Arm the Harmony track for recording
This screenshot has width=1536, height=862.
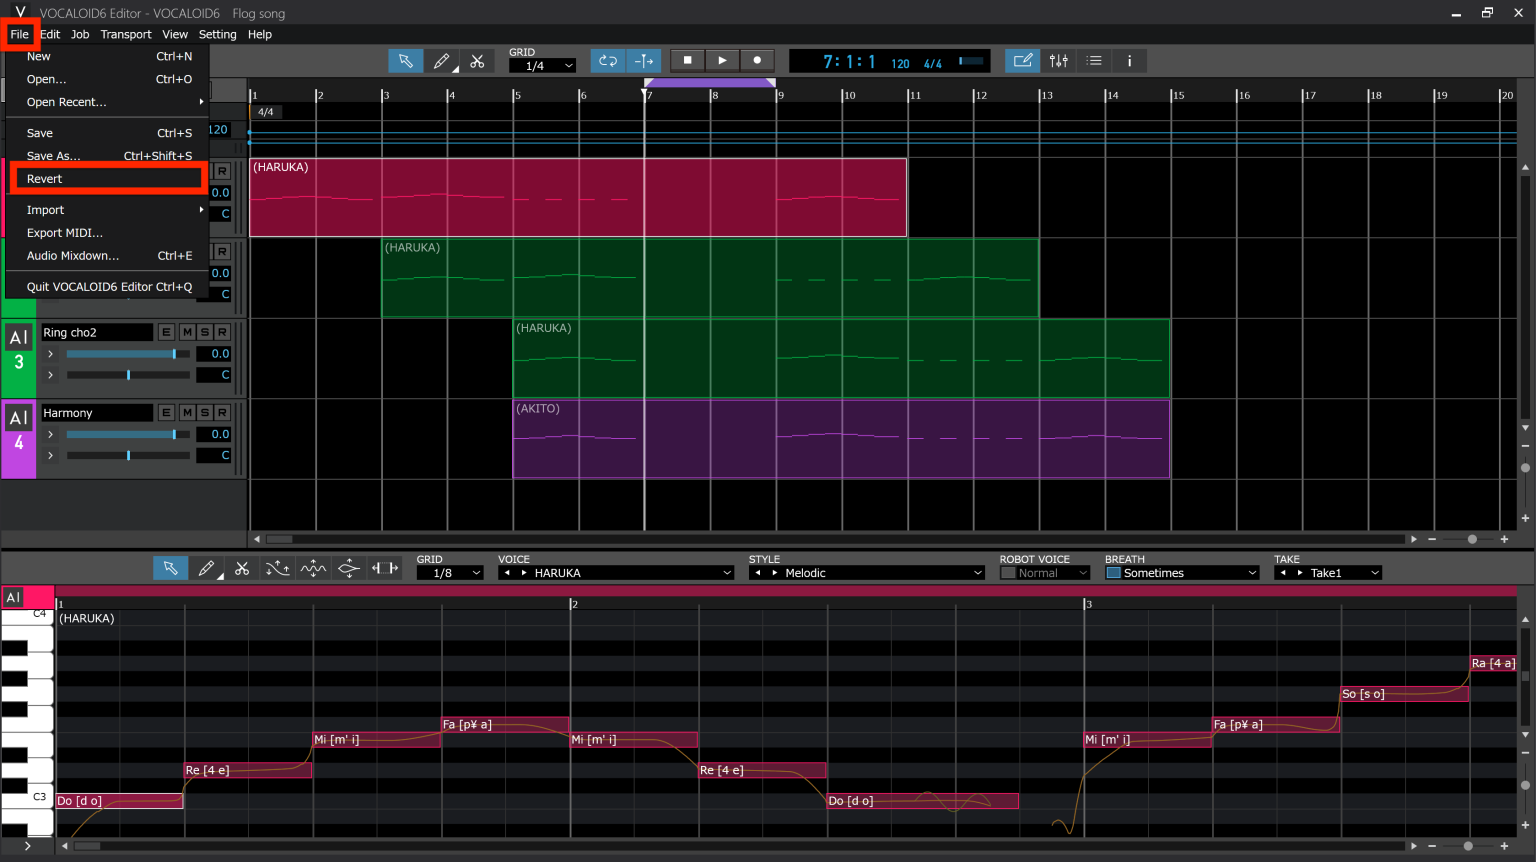coord(220,412)
